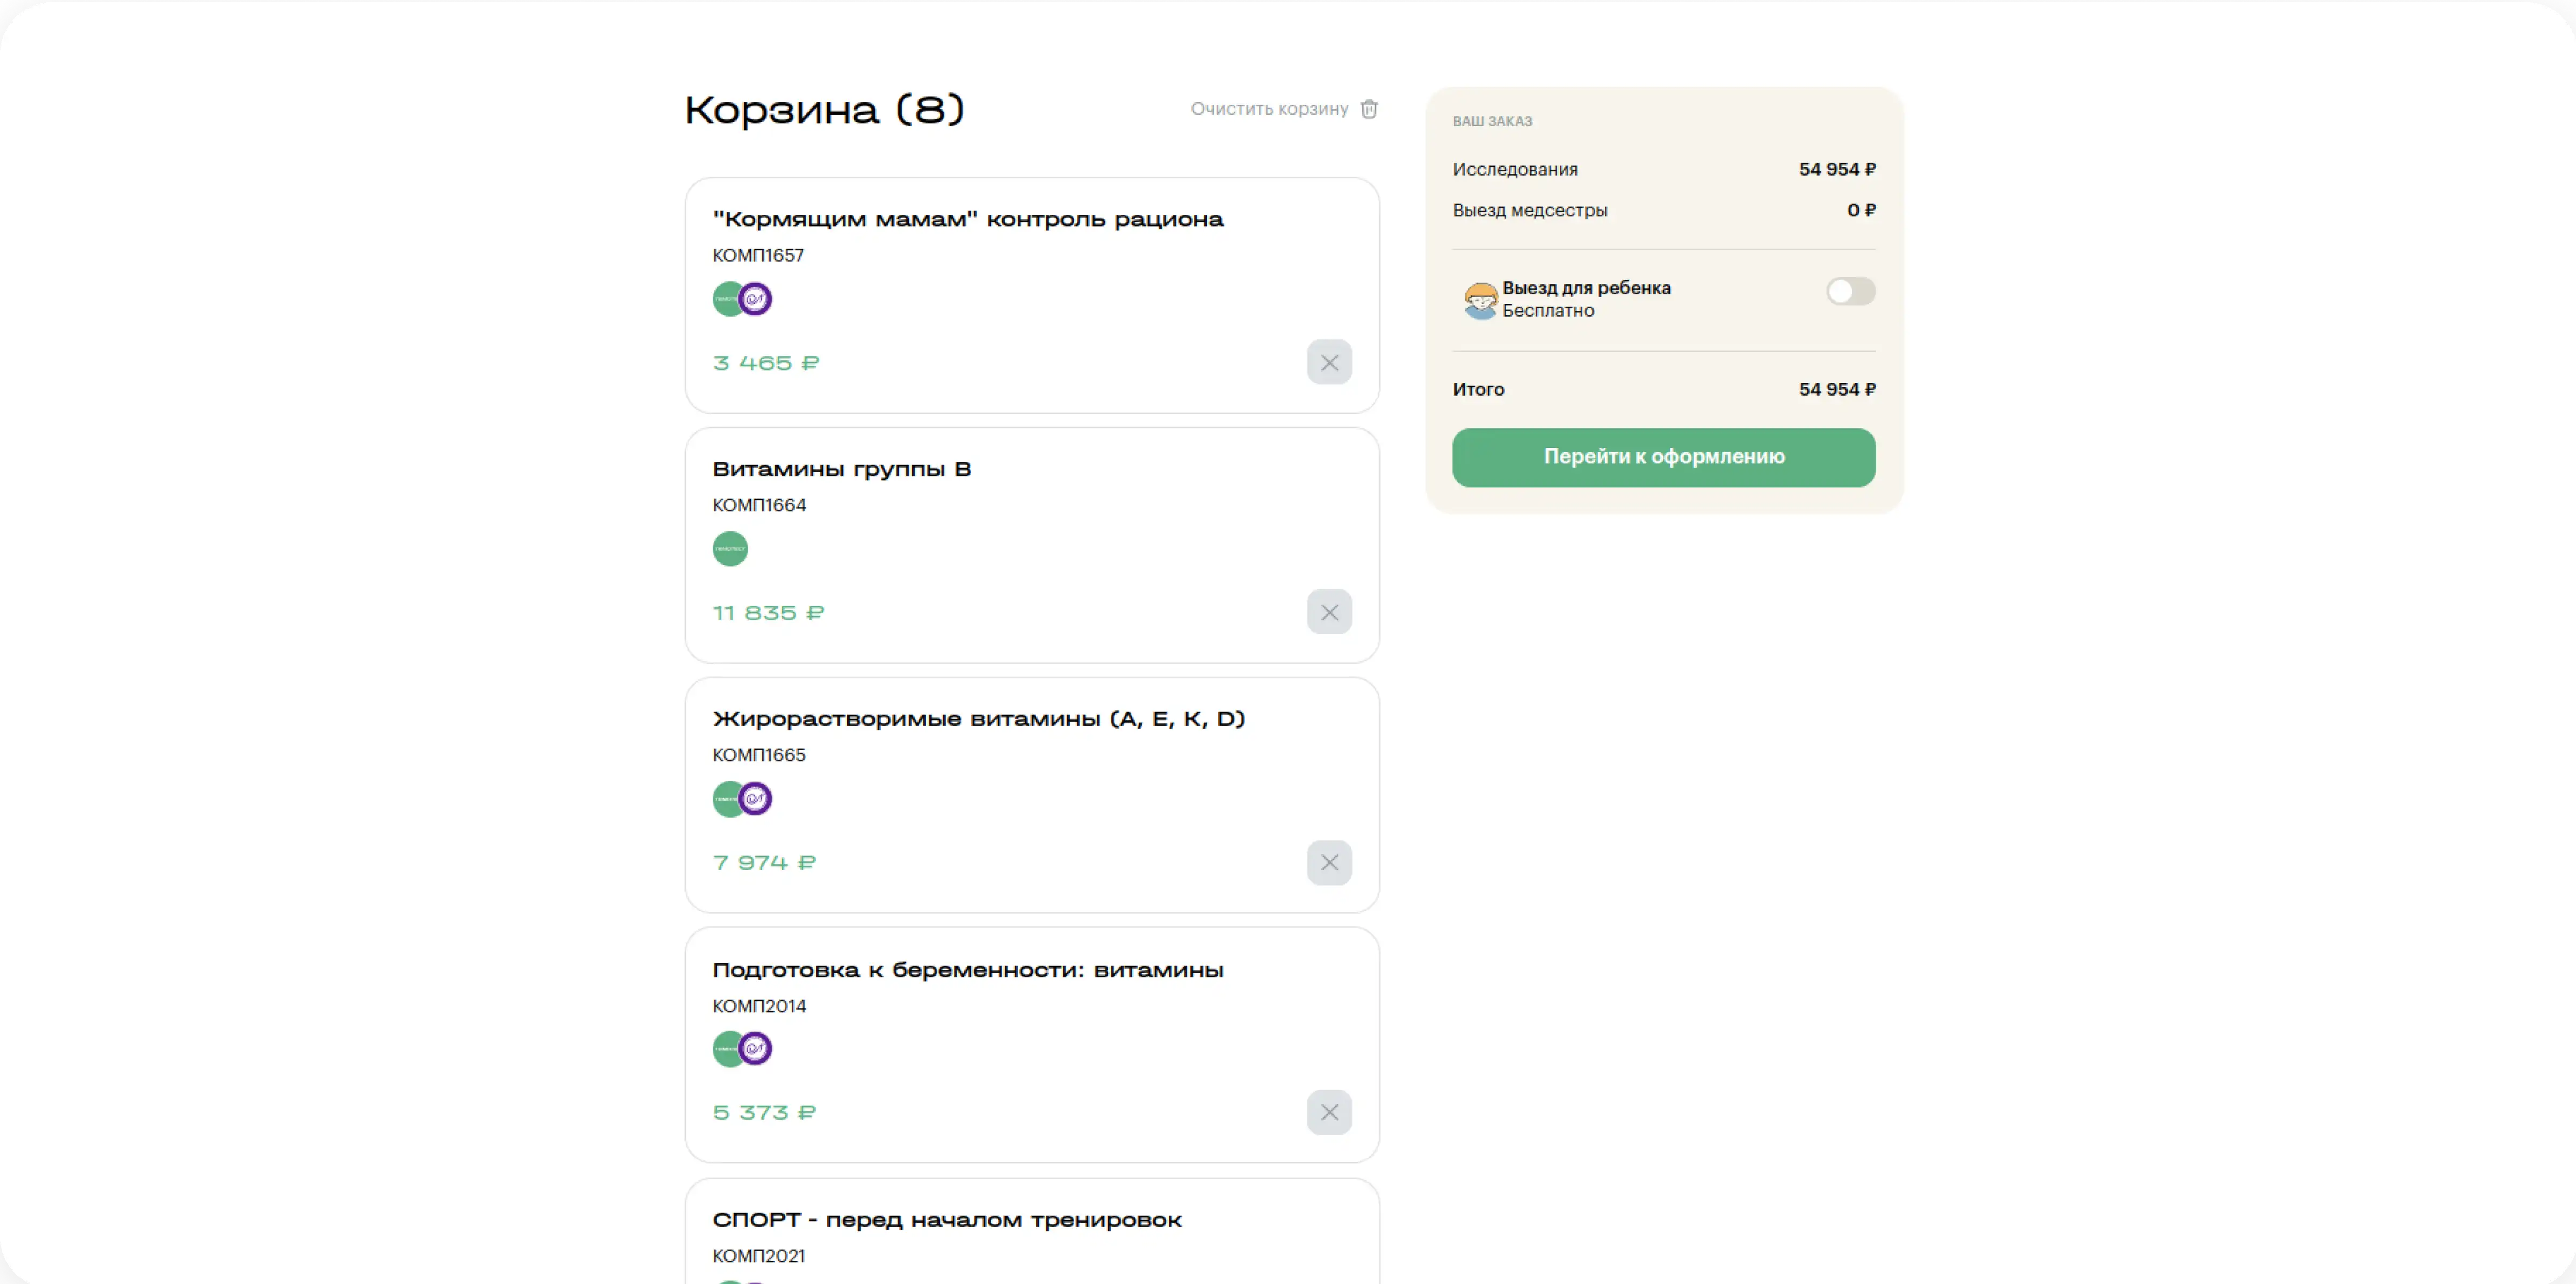Remove "Жирорастворимые витамины" from cart
2576x1284 pixels.
click(x=1329, y=862)
